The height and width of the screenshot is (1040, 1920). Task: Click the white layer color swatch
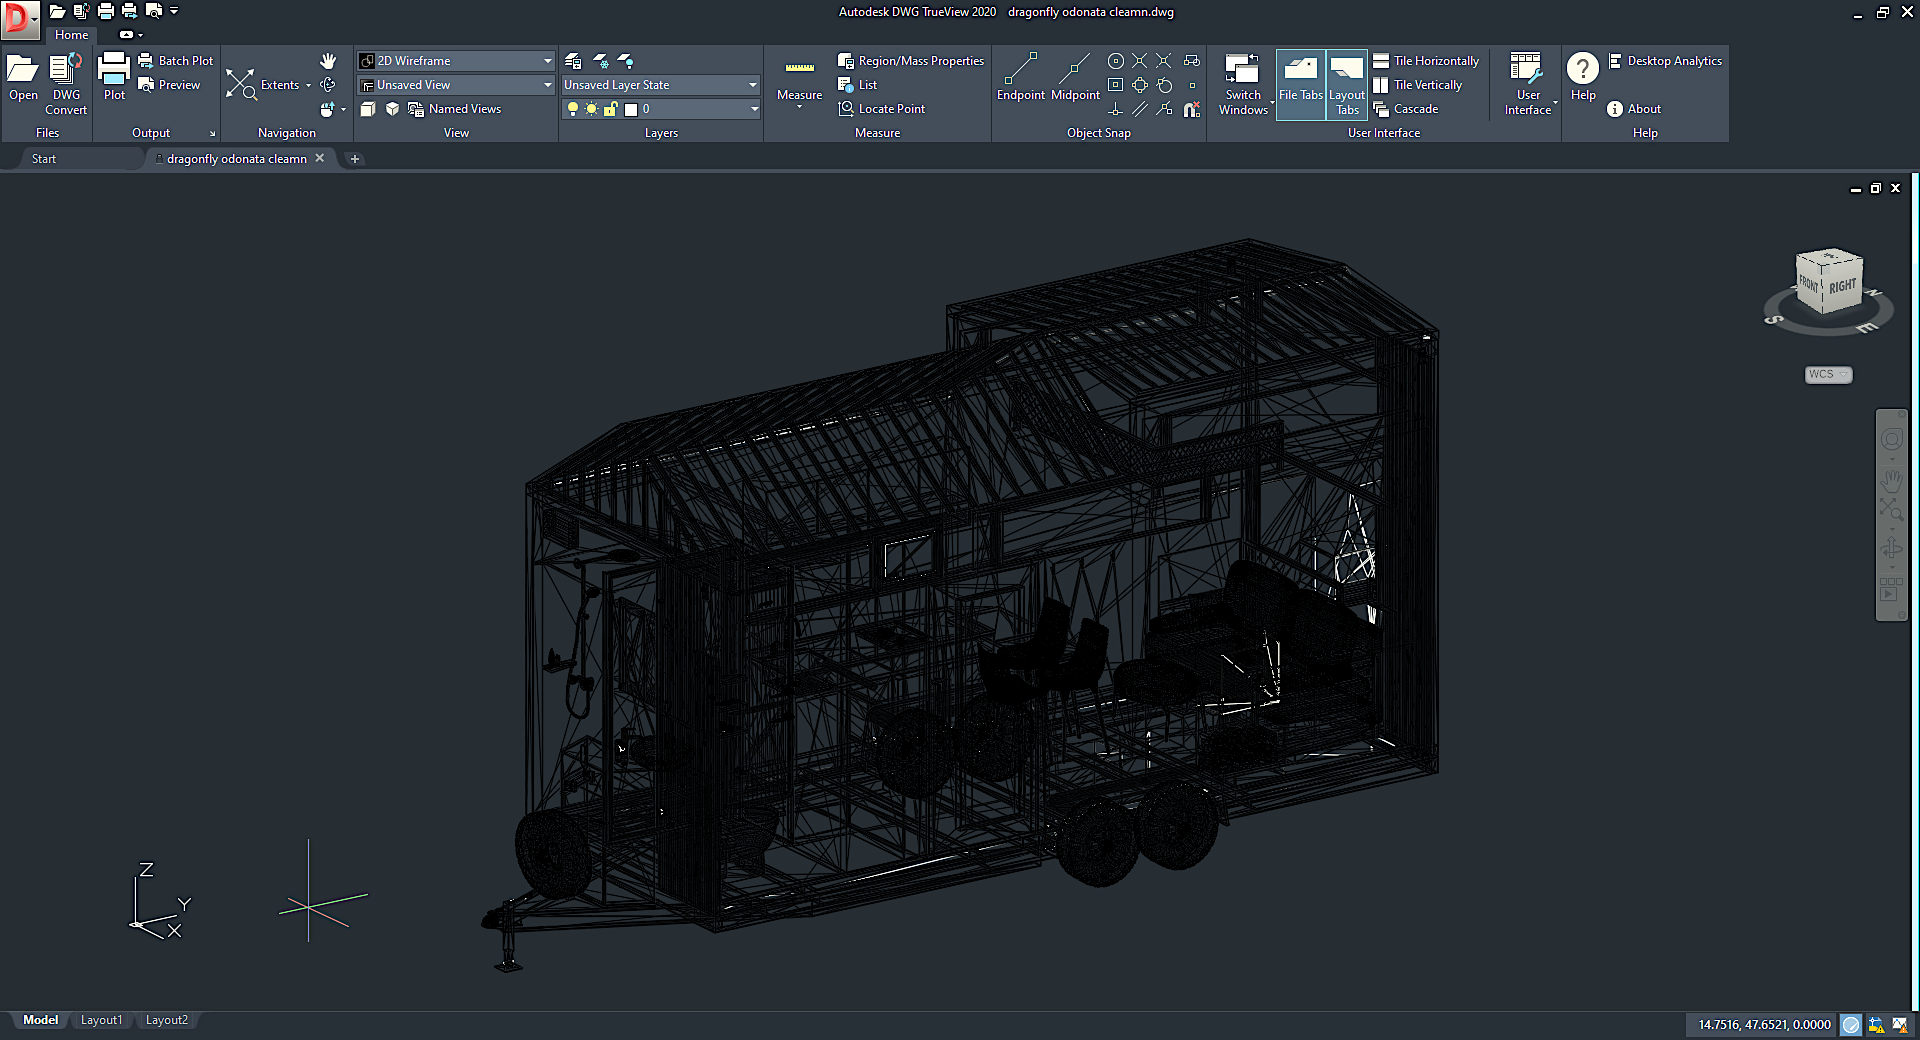pyautogui.click(x=631, y=109)
